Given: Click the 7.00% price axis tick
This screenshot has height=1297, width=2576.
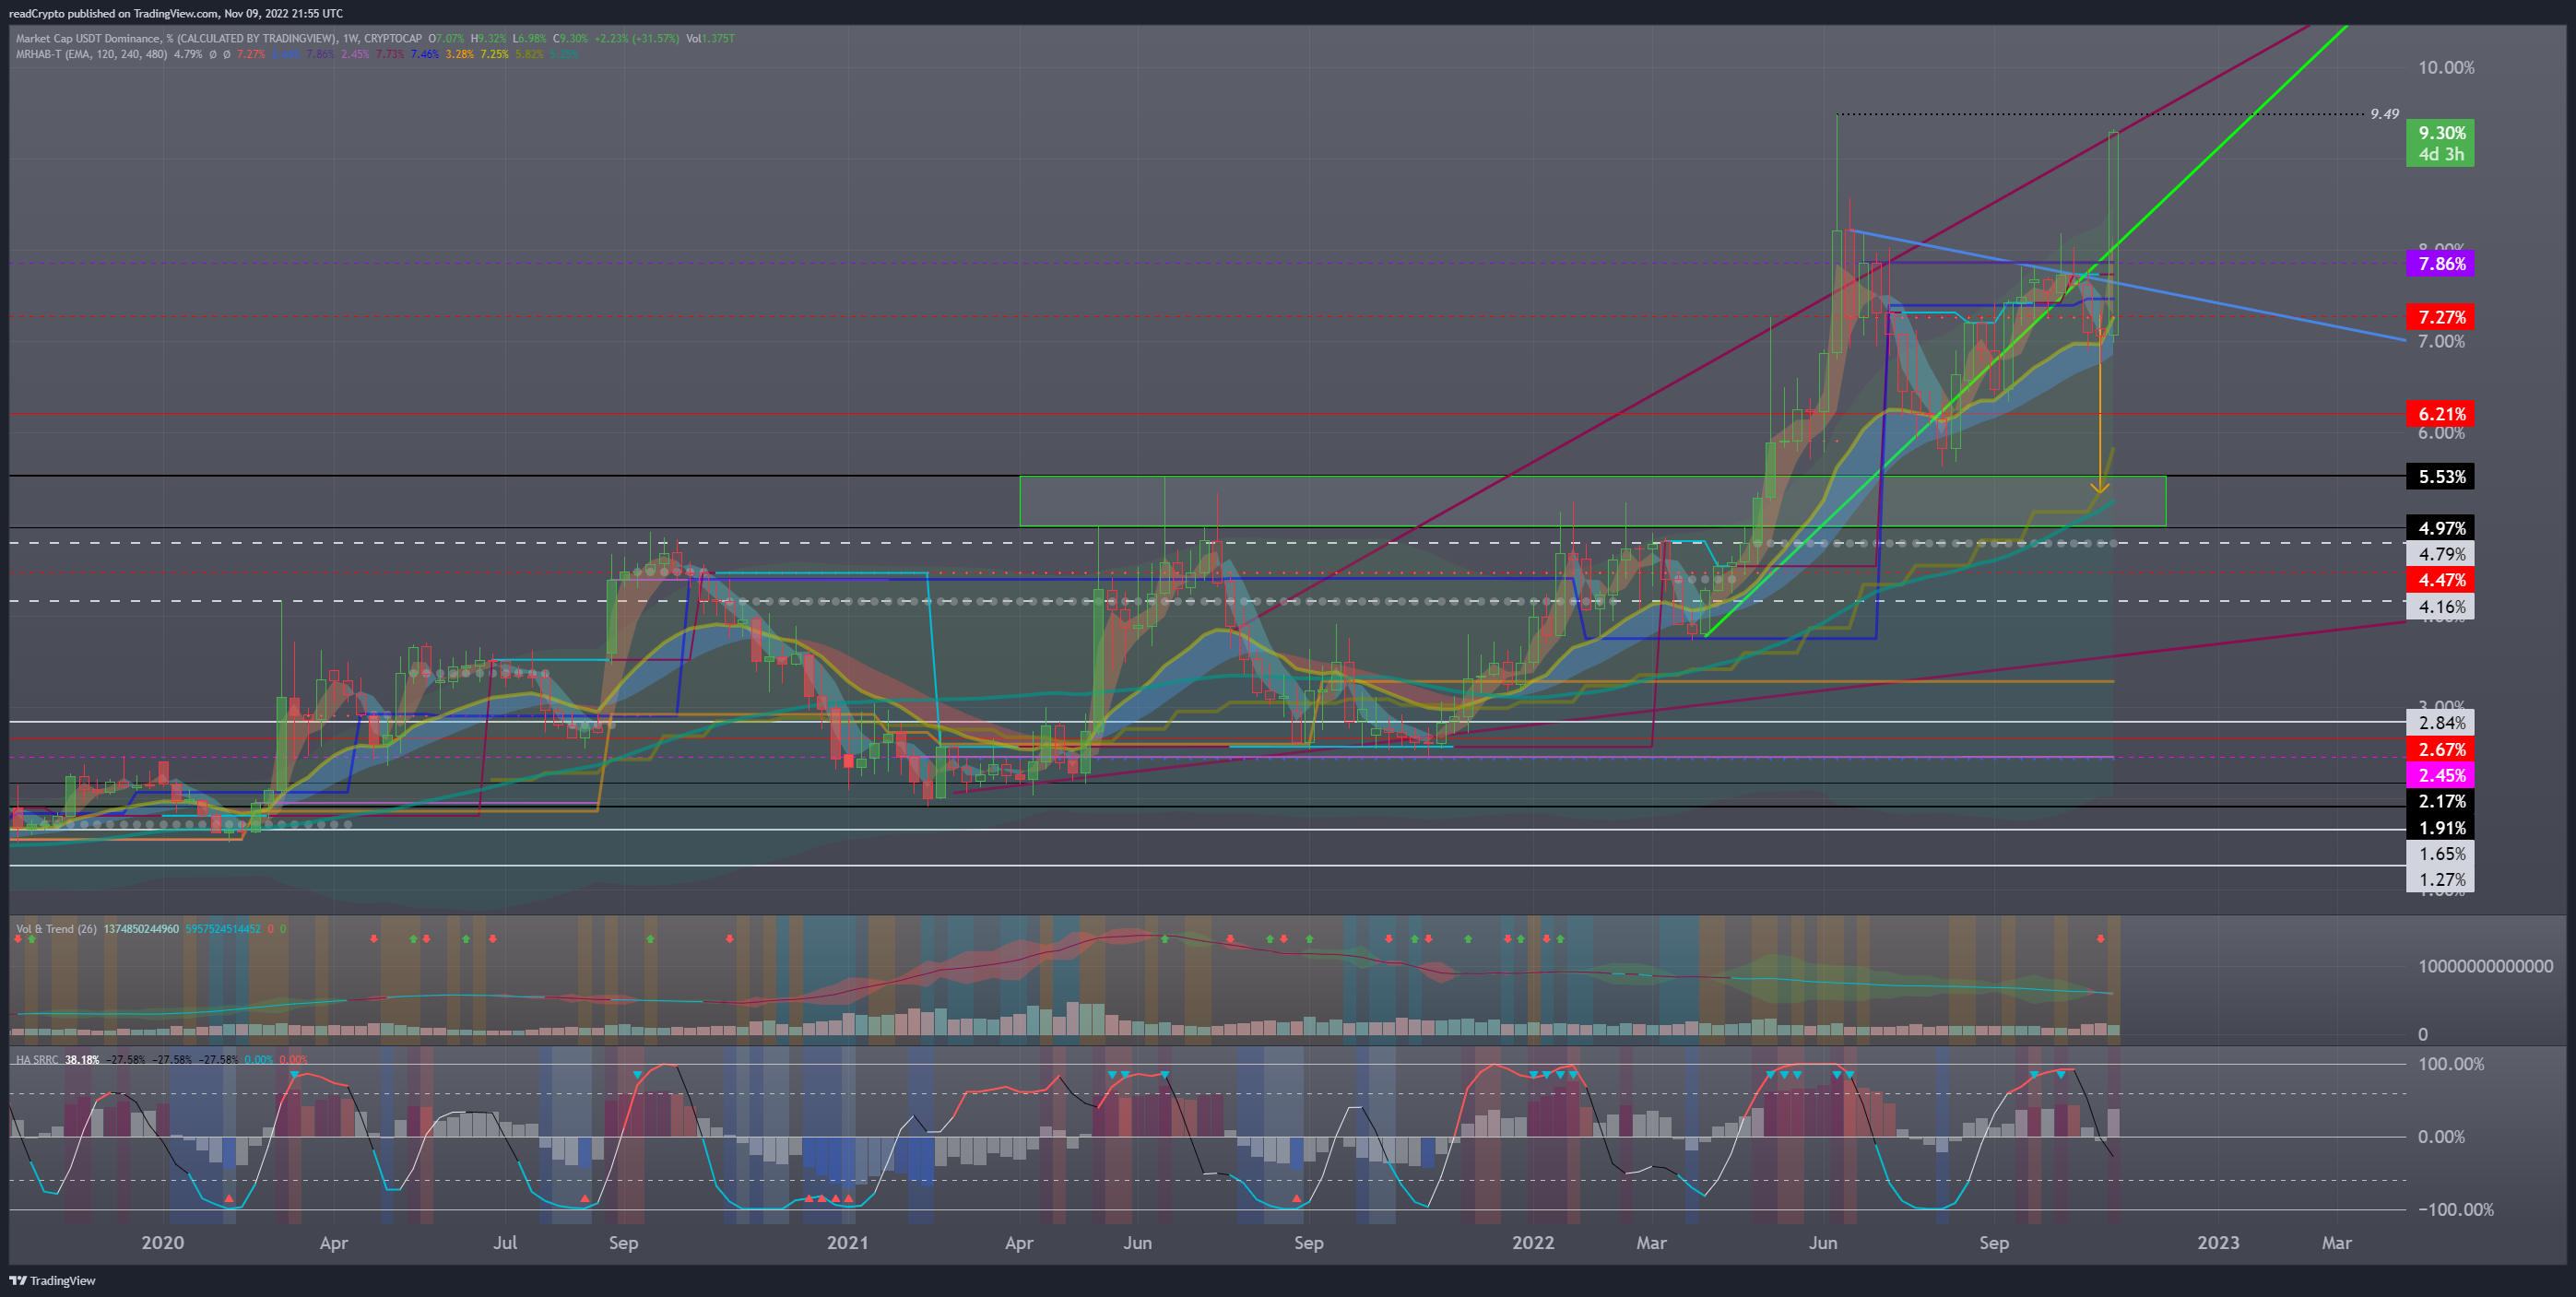Looking at the screenshot, I should pyautogui.click(x=2441, y=342).
